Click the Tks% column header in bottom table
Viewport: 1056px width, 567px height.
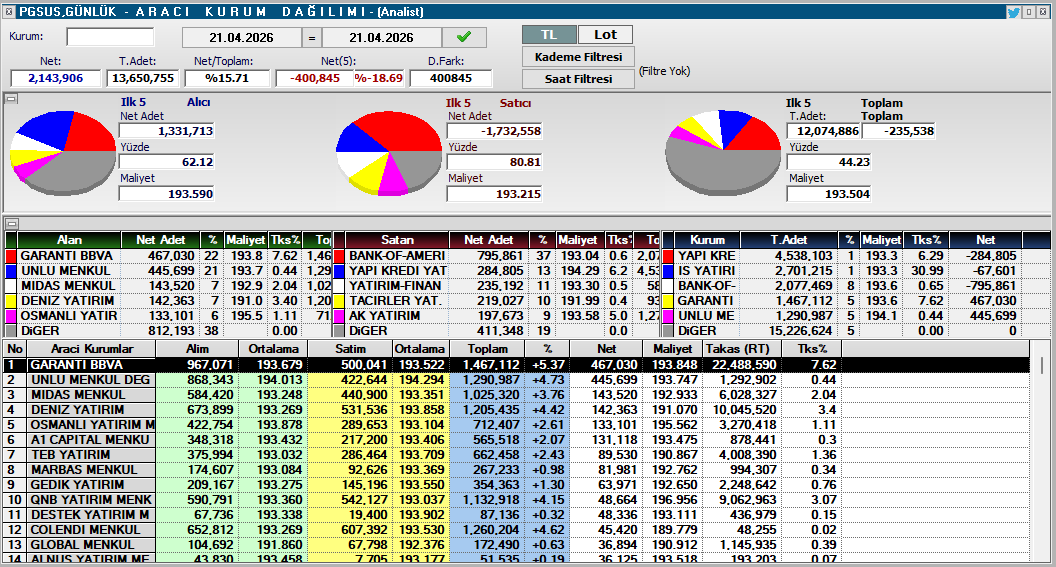[812, 349]
